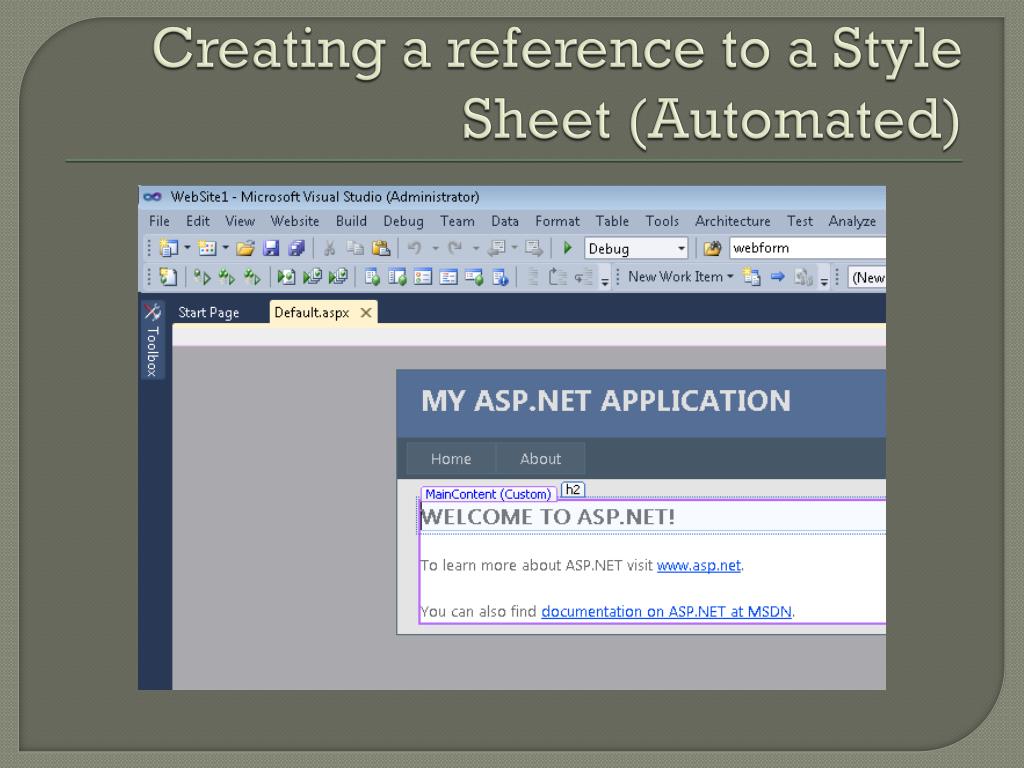Click the Visual Studio infinity logo in the title bar

click(152, 197)
